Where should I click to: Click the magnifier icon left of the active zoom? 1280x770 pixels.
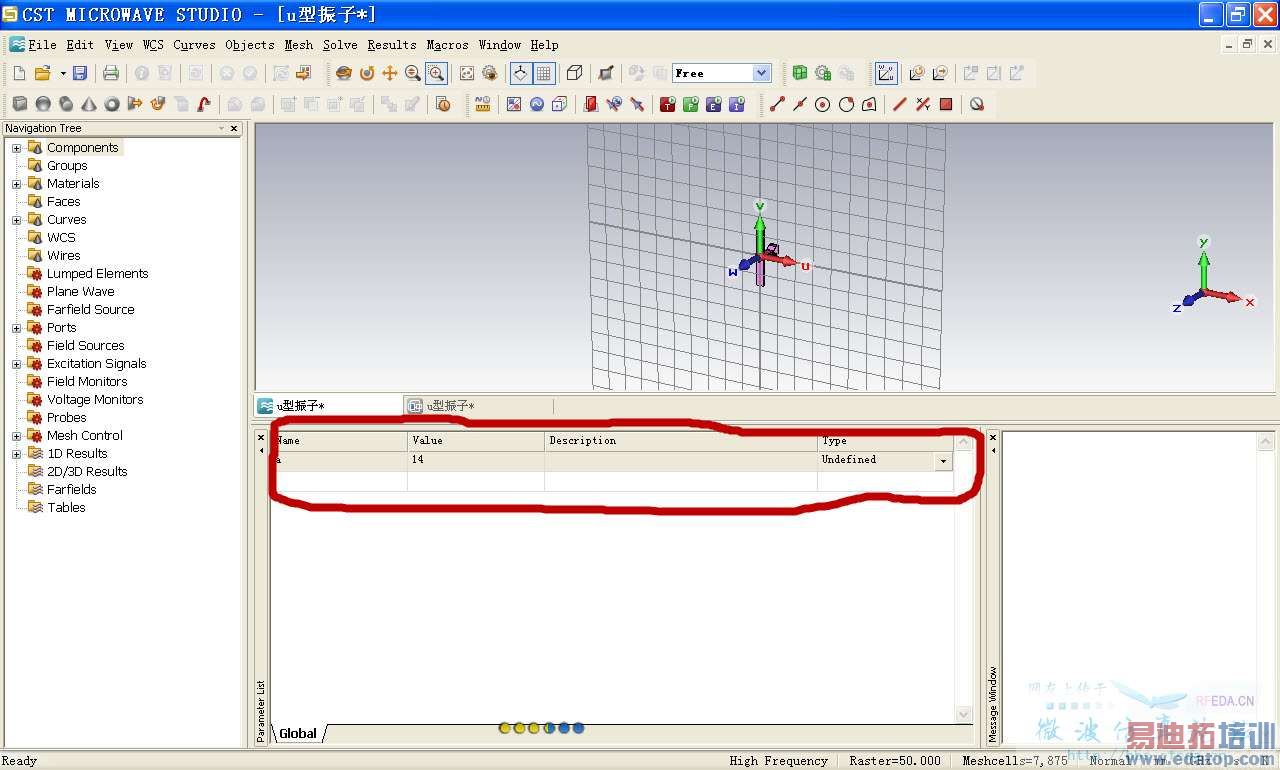[413, 73]
